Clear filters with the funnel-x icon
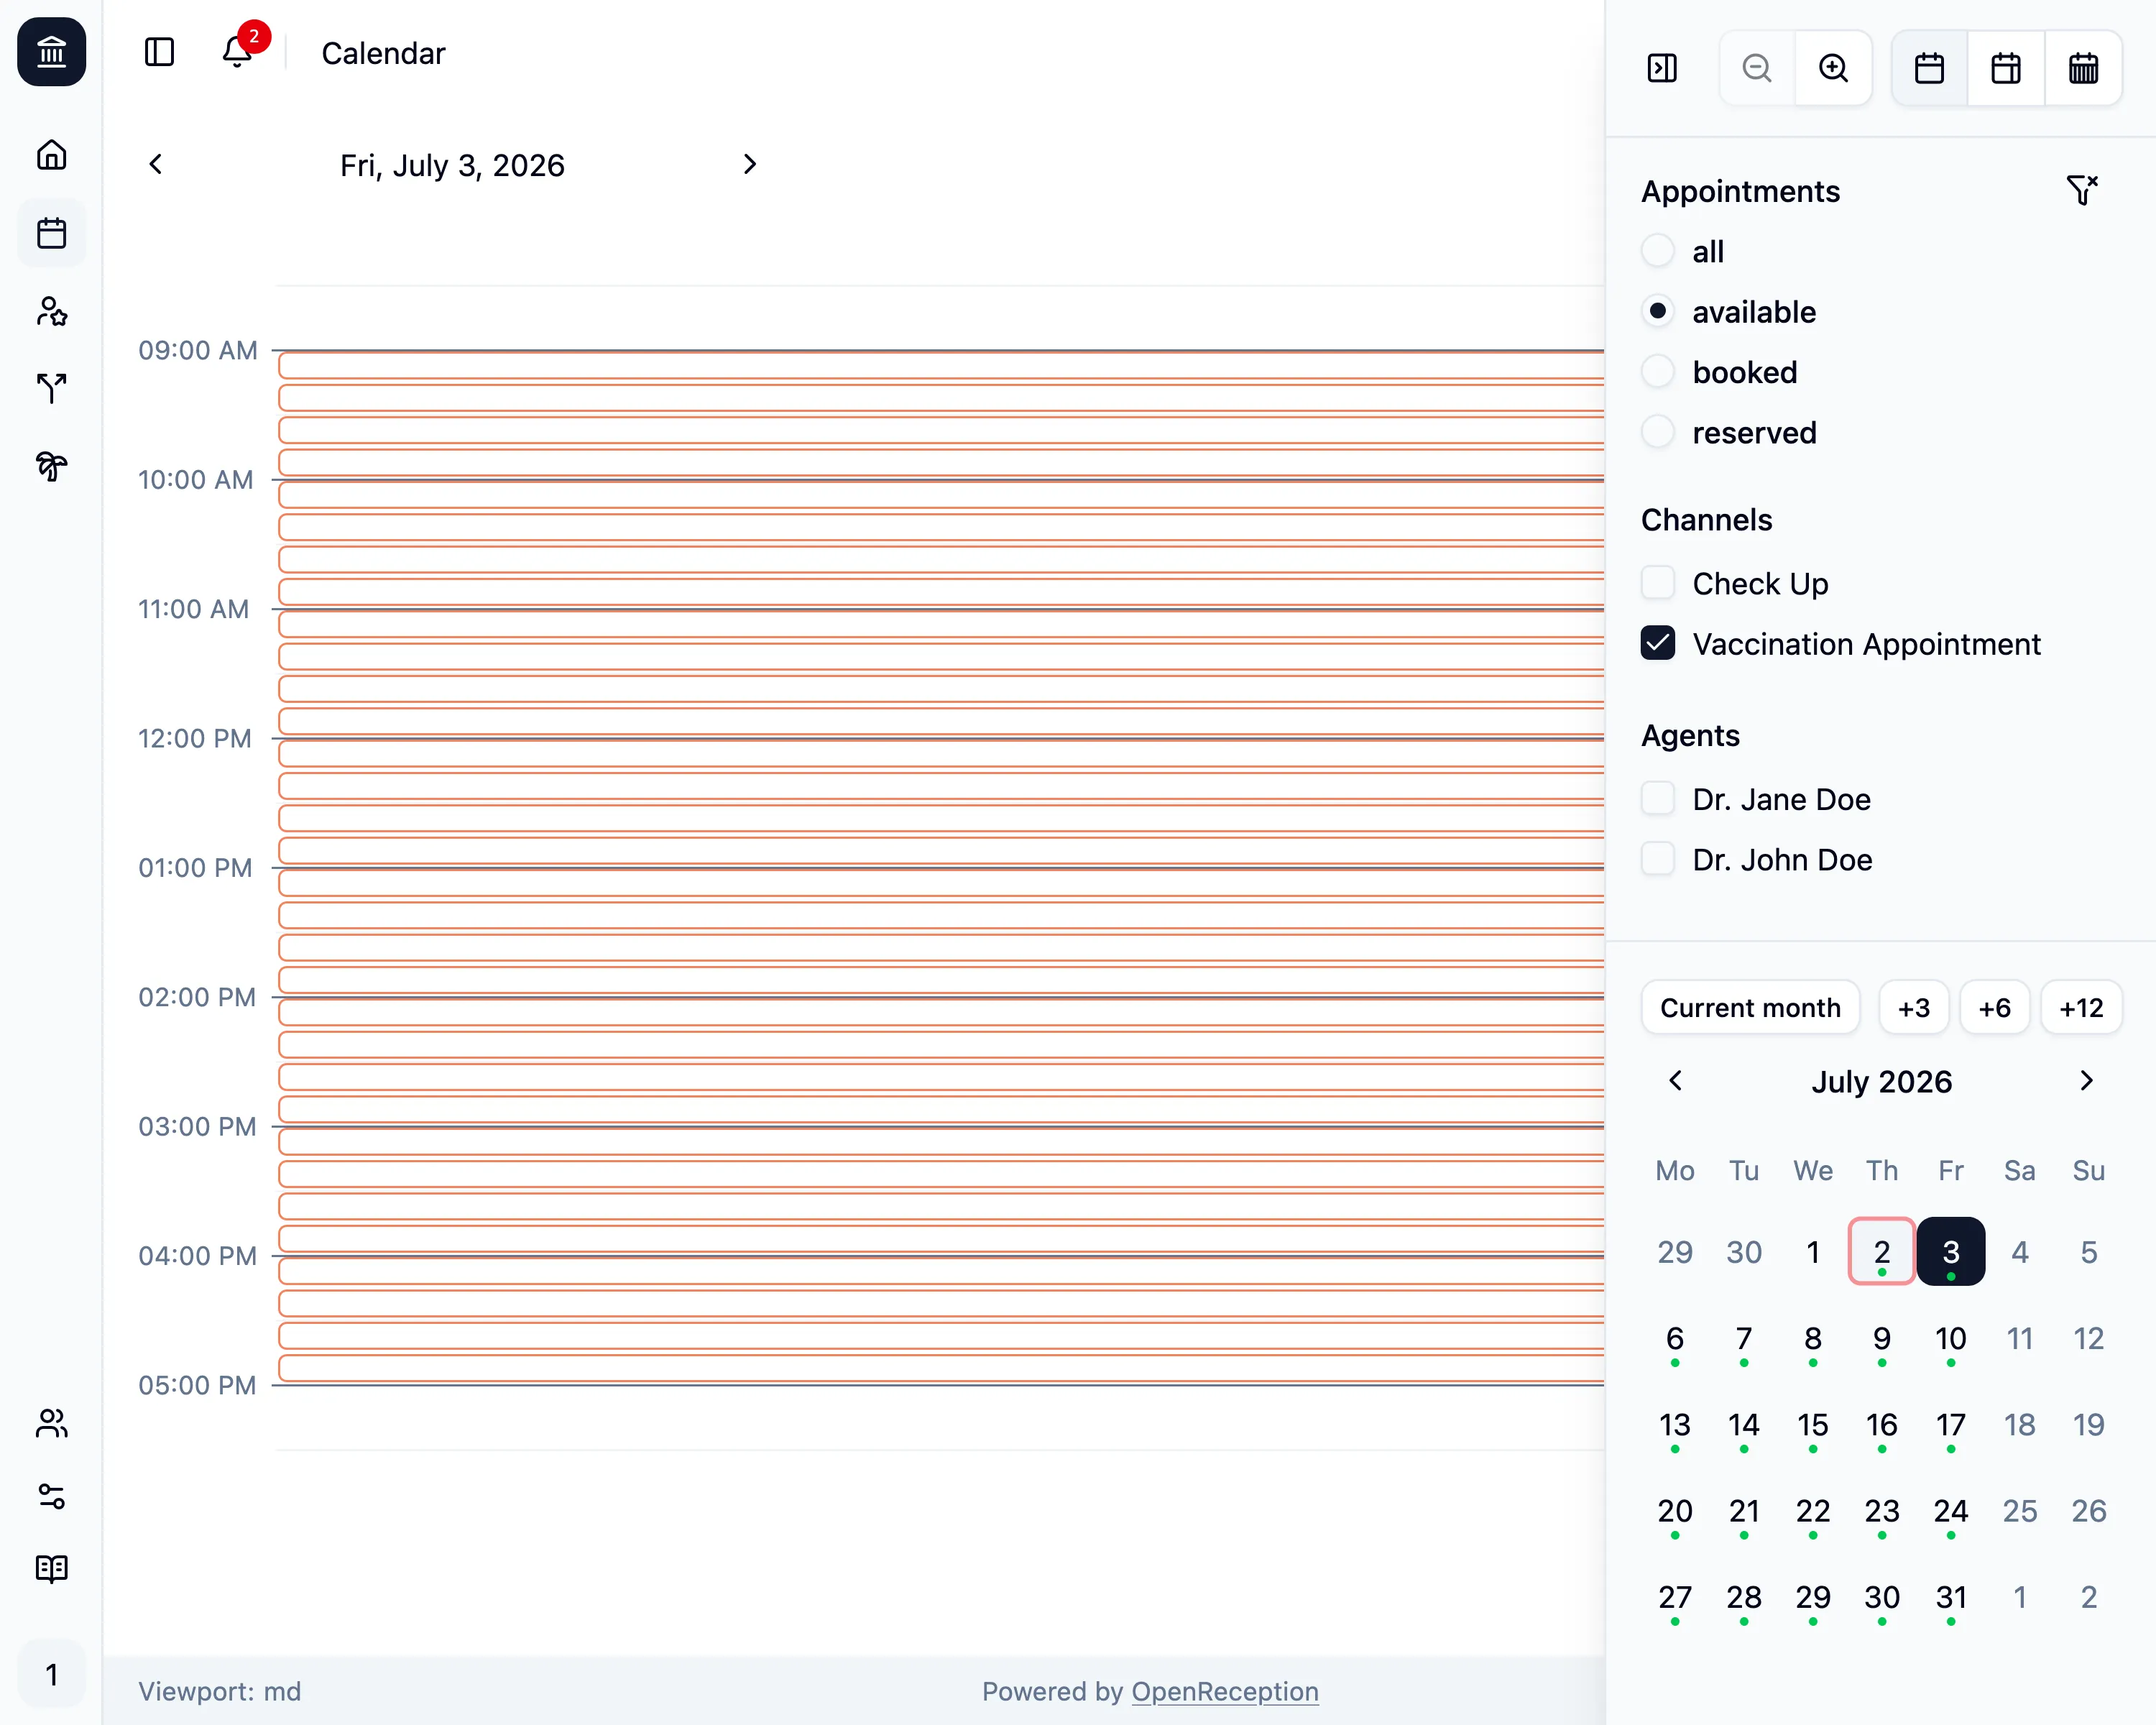 [2082, 190]
